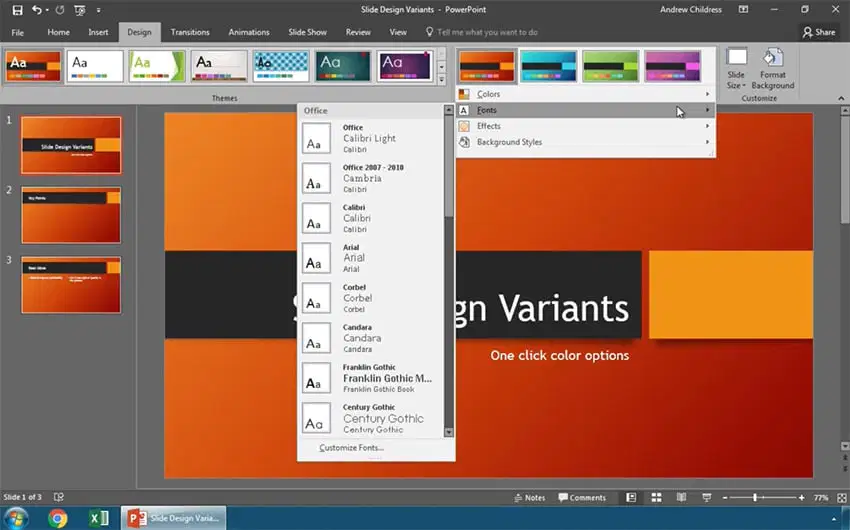Image resolution: width=850 pixels, height=530 pixels.
Task: Select the teal blue variant swatch
Action: (x=549, y=66)
